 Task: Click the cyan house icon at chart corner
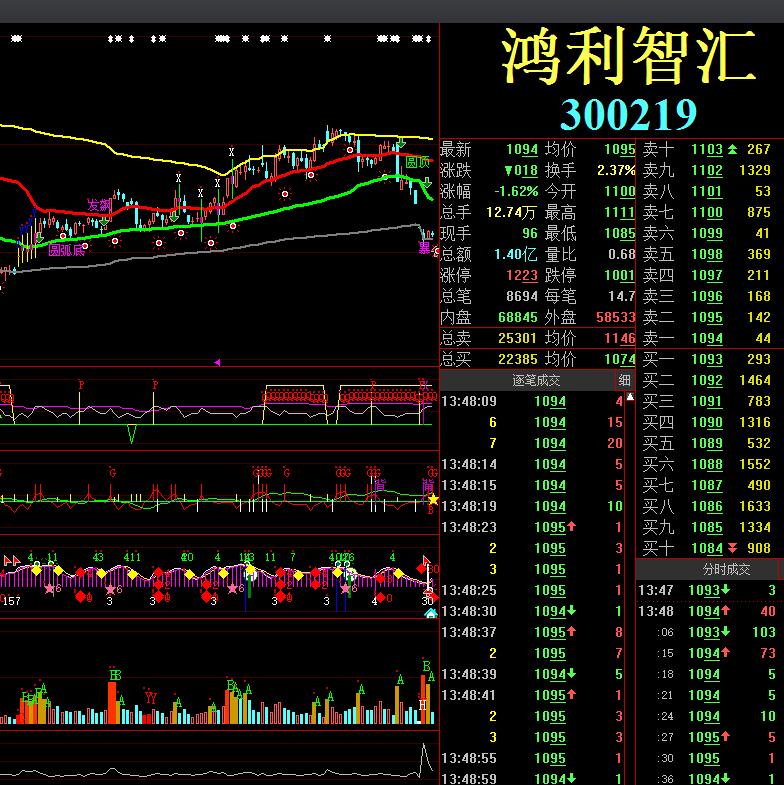click(x=431, y=614)
